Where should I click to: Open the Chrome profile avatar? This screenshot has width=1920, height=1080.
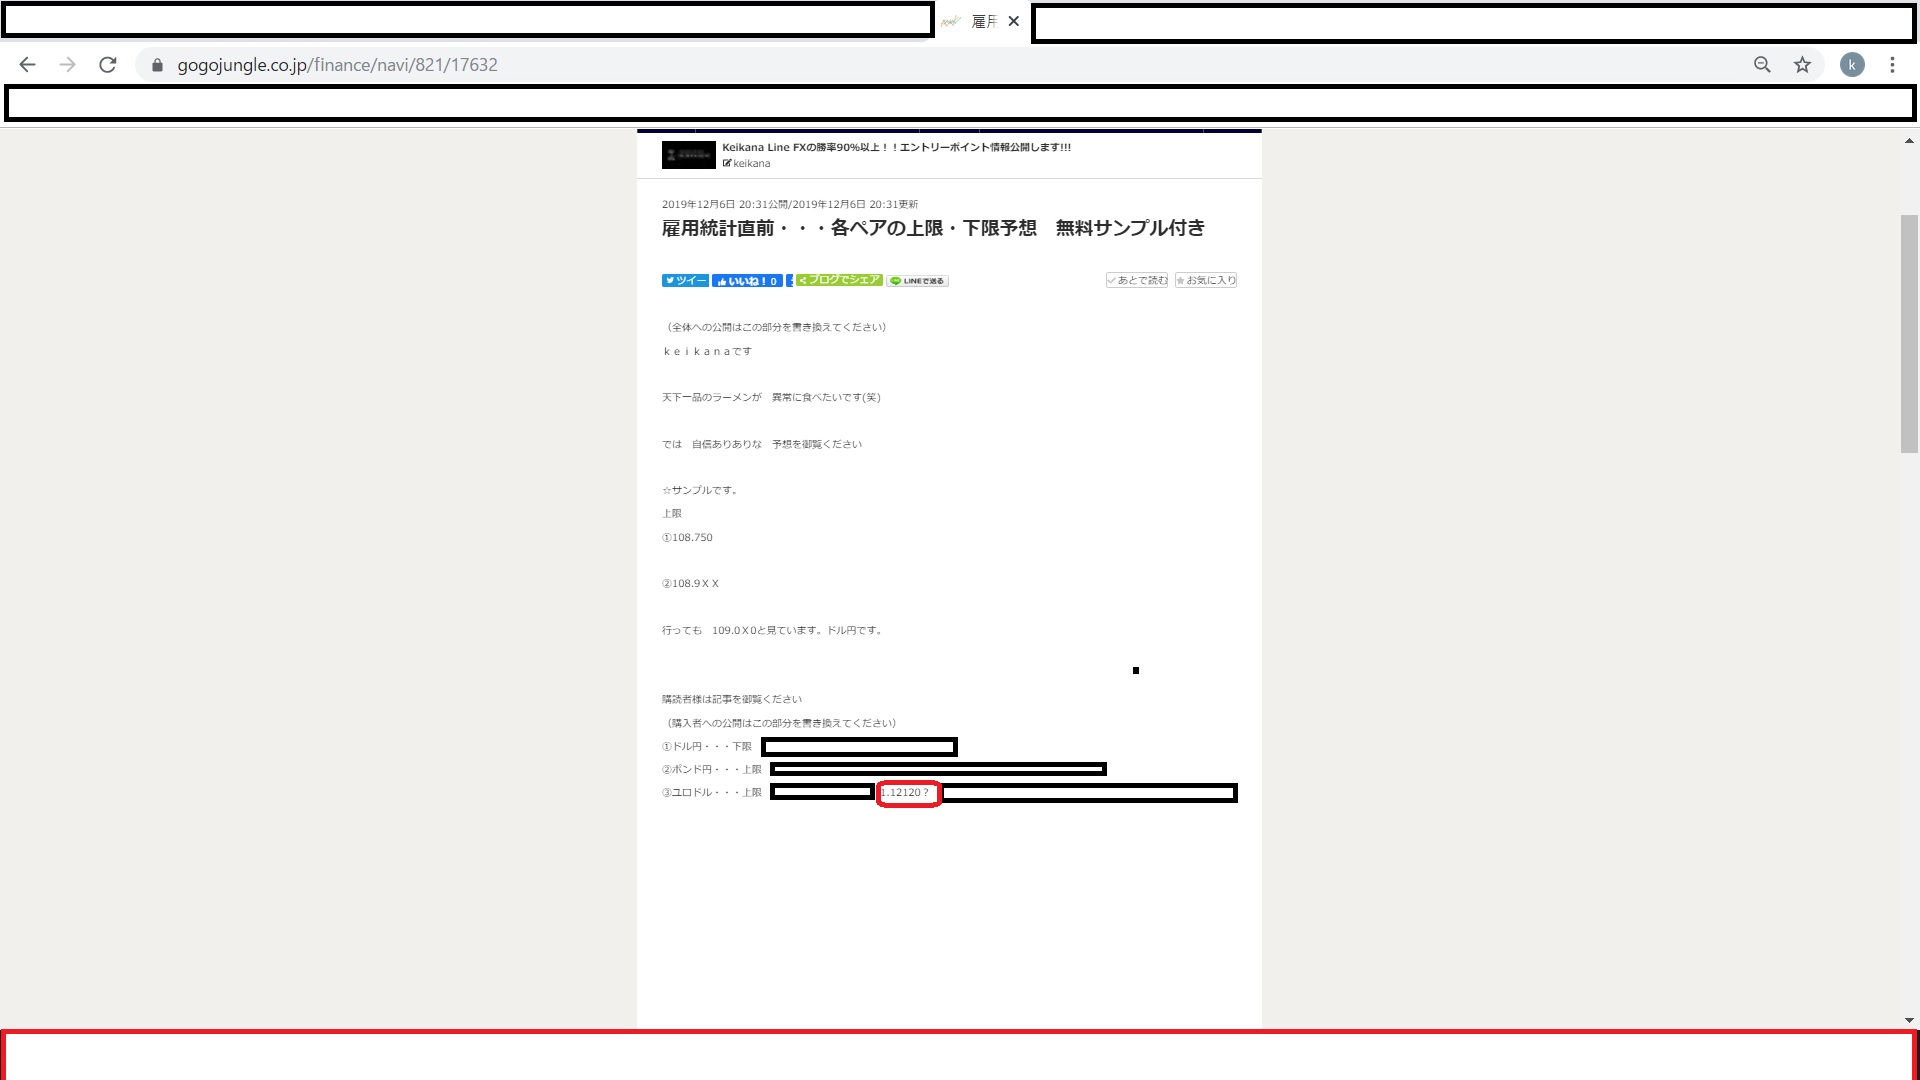tap(1852, 65)
